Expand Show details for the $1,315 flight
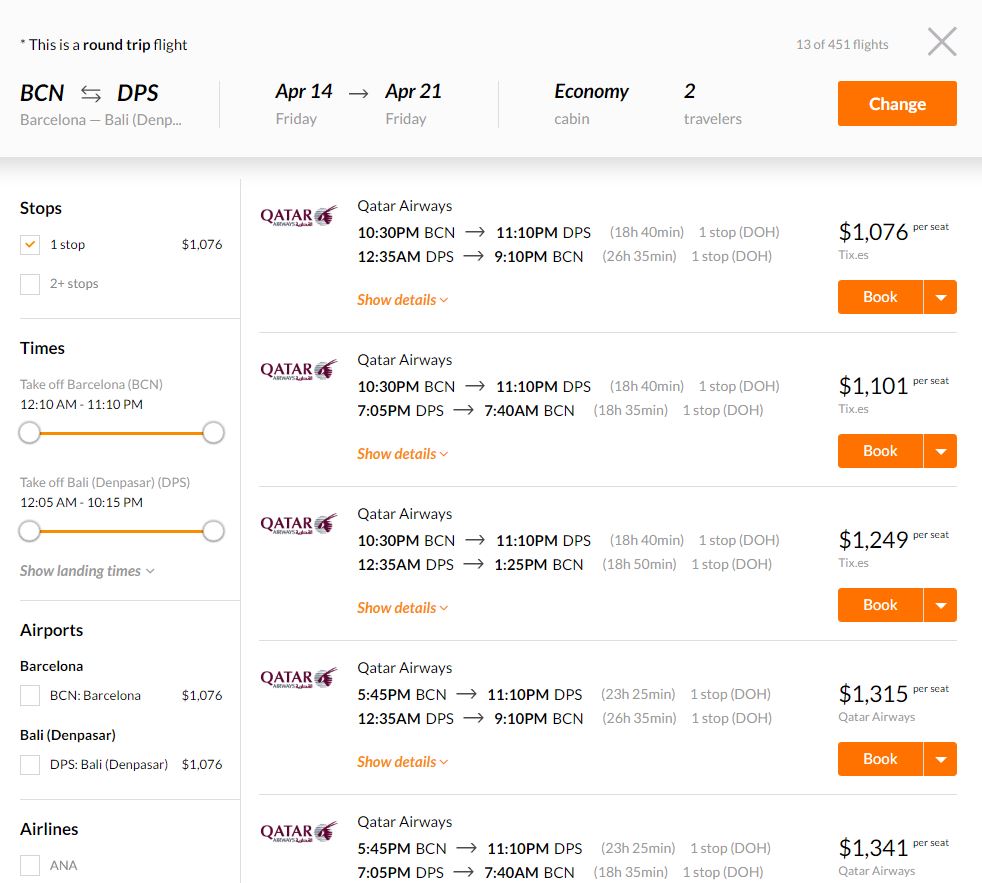The height and width of the screenshot is (883, 982). click(402, 762)
